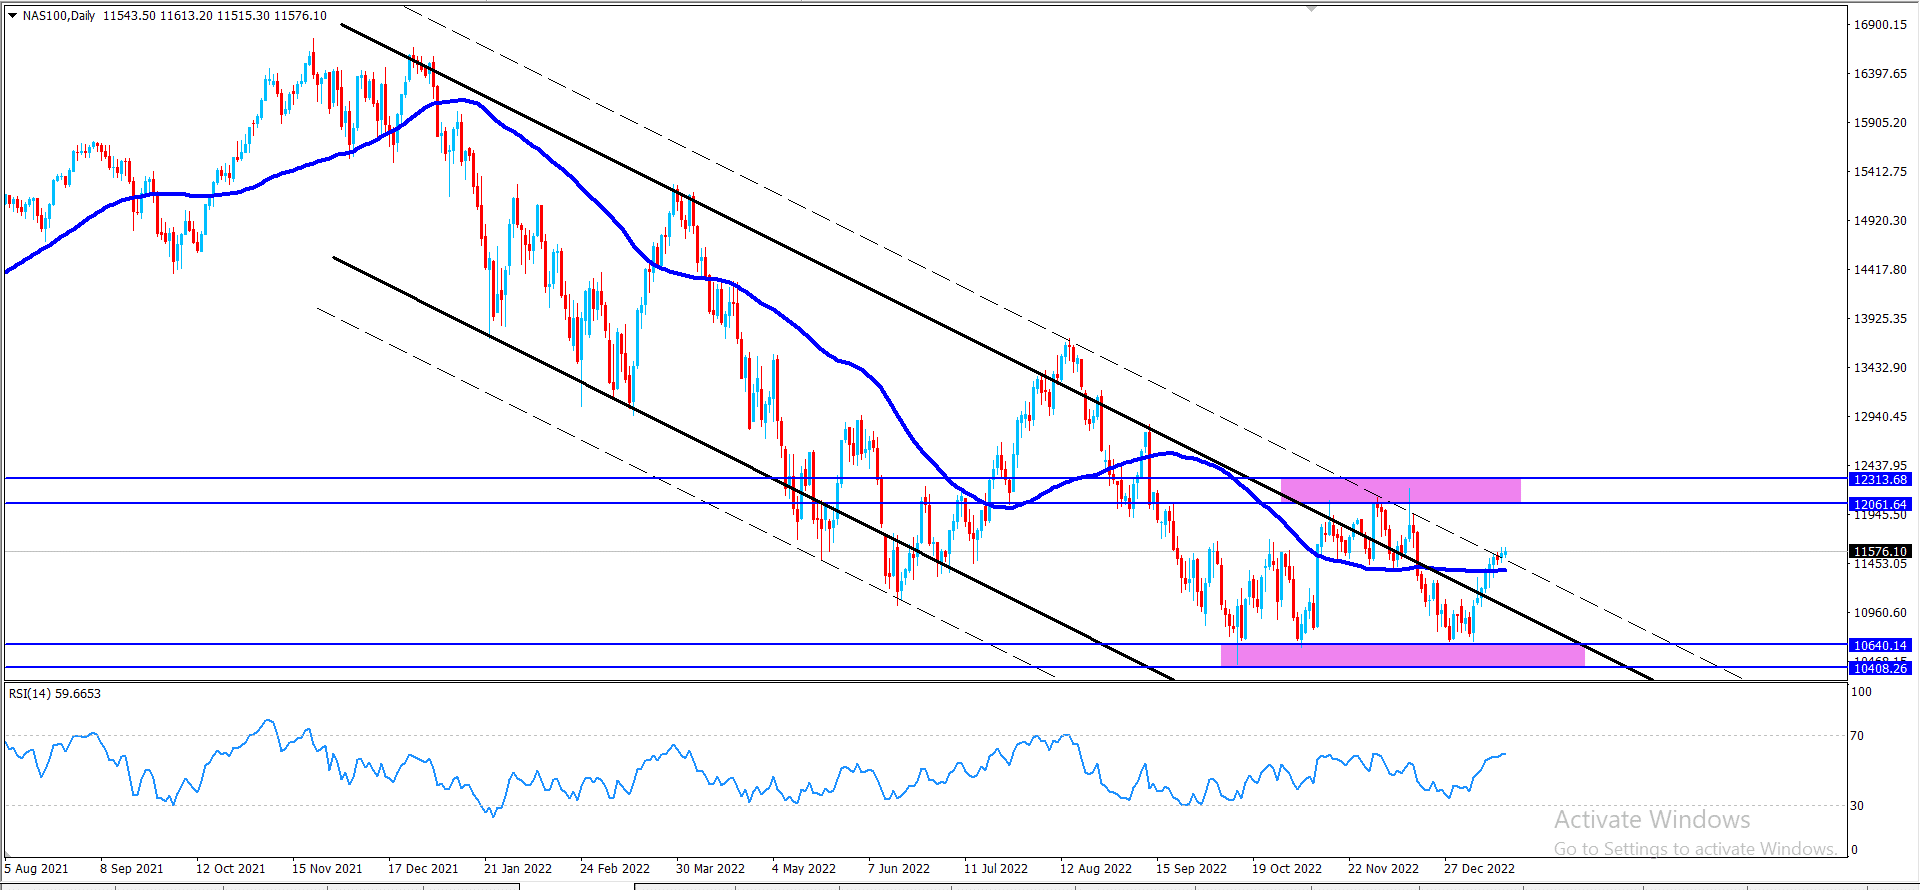Viewport: 1920px width, 890px height.
Task: Click the lower pink support zone rectangle
Action: point(1402,656)
